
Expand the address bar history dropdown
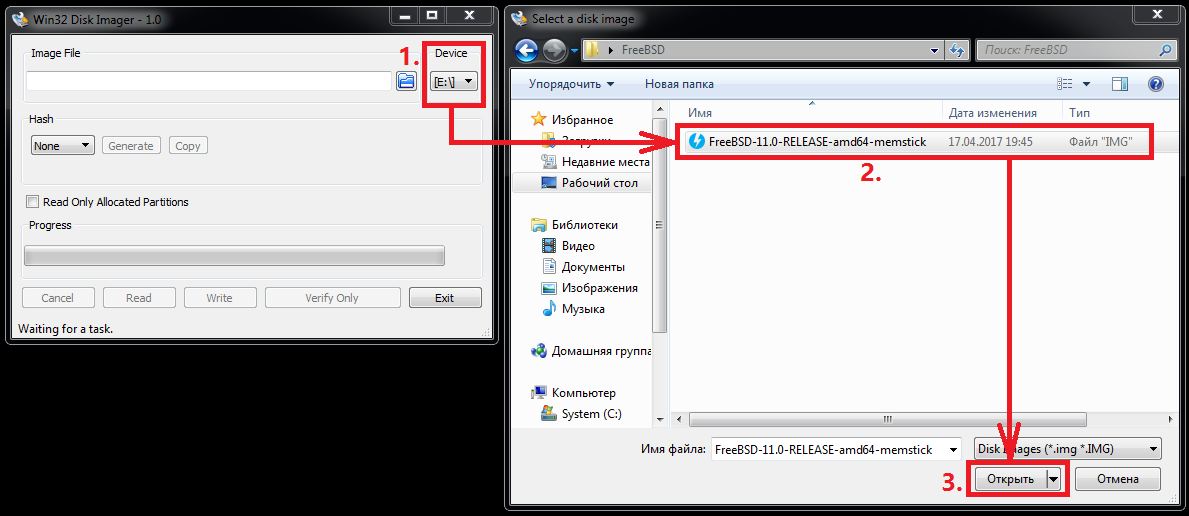pyautogui.click(x=935, y=50)
